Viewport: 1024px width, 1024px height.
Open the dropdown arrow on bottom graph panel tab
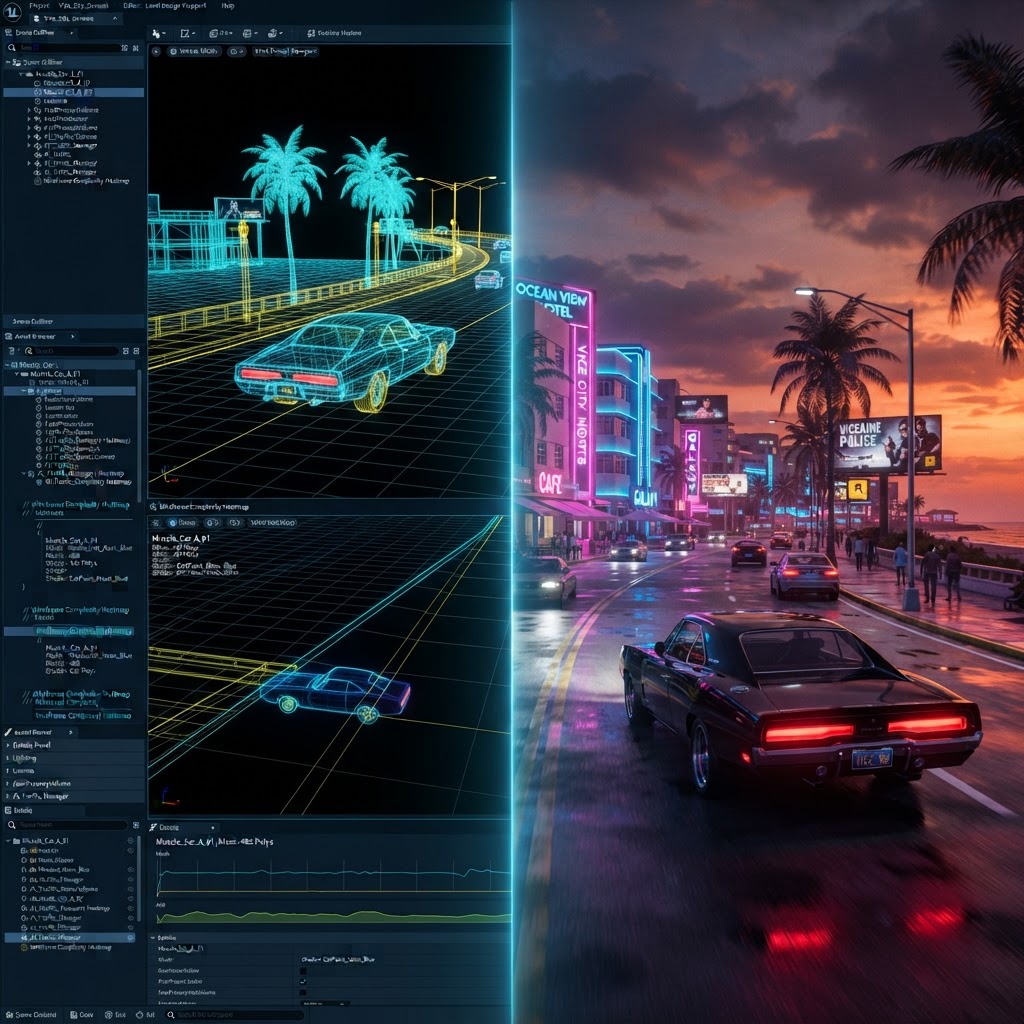(212, 828)
